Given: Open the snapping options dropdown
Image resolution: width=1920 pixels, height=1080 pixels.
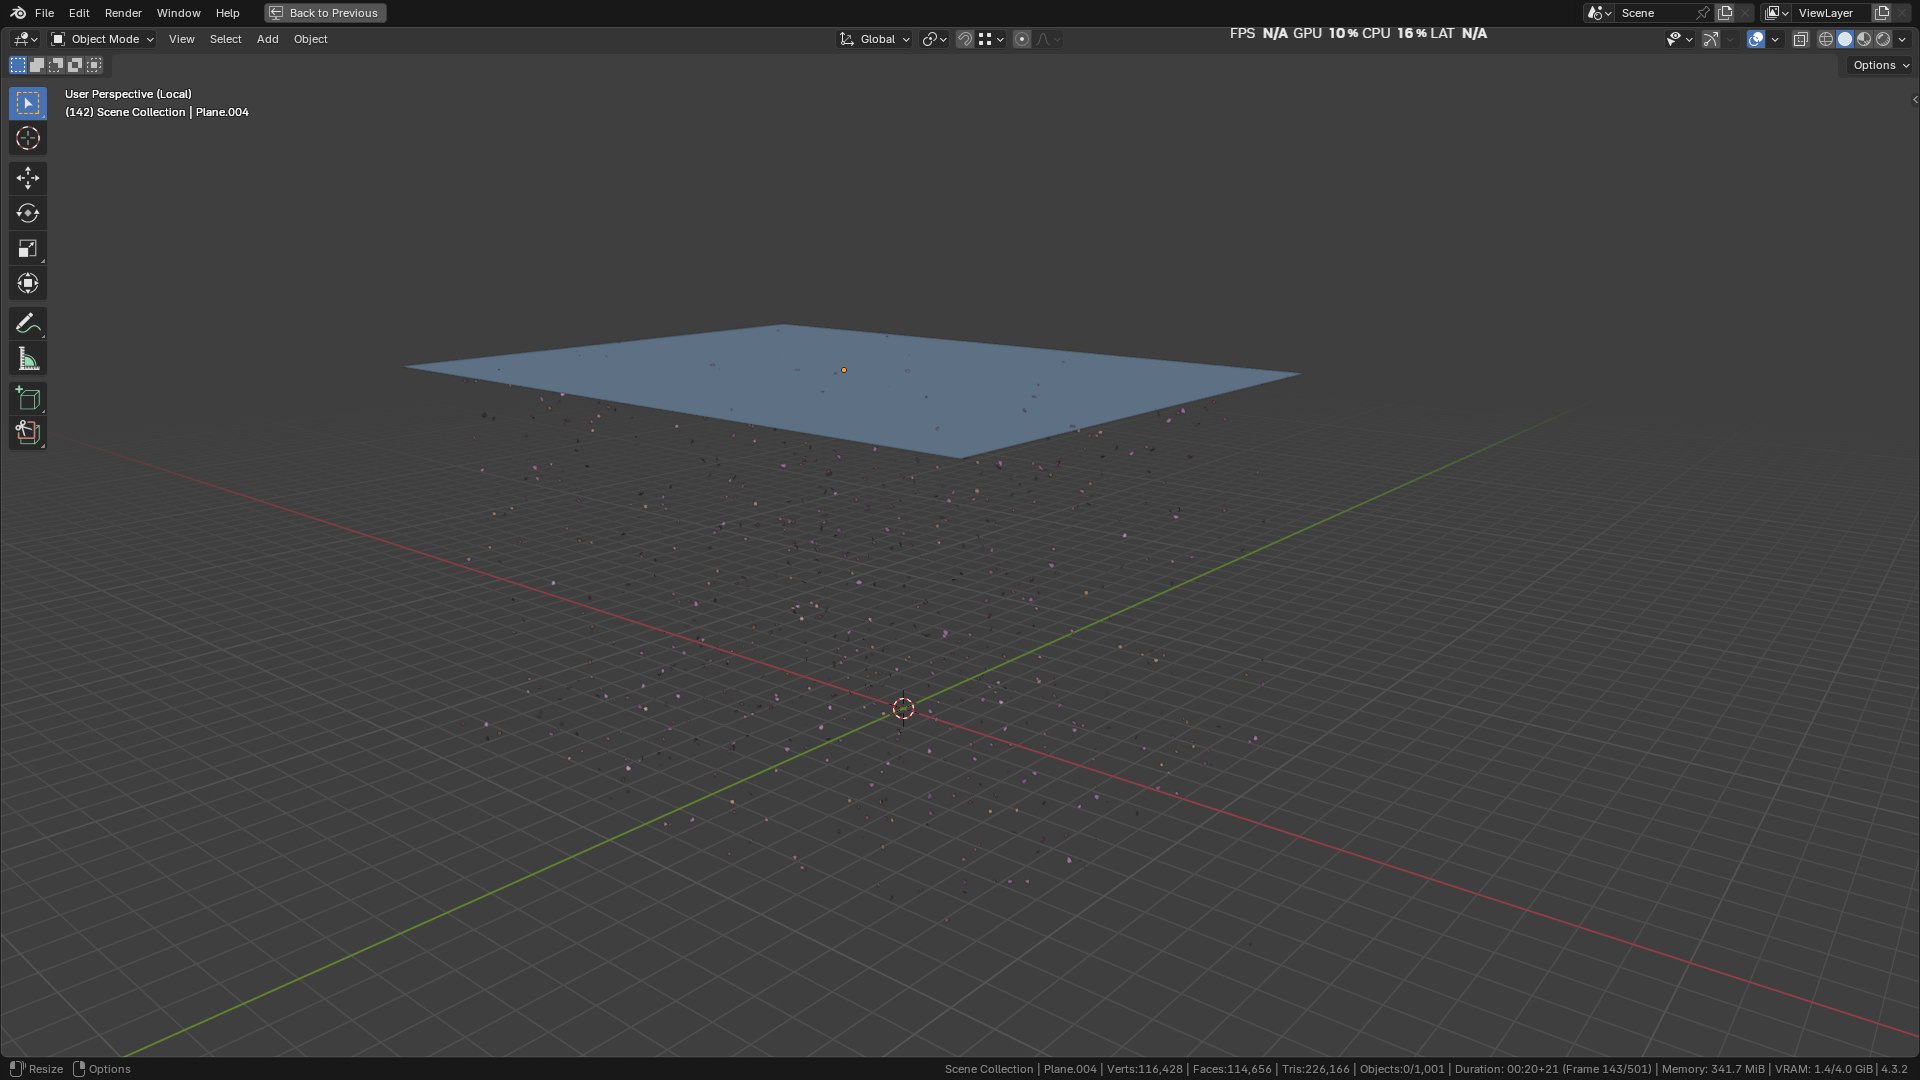Looking at the screenshot, I should pyautogui.click(x=991, y=39).
